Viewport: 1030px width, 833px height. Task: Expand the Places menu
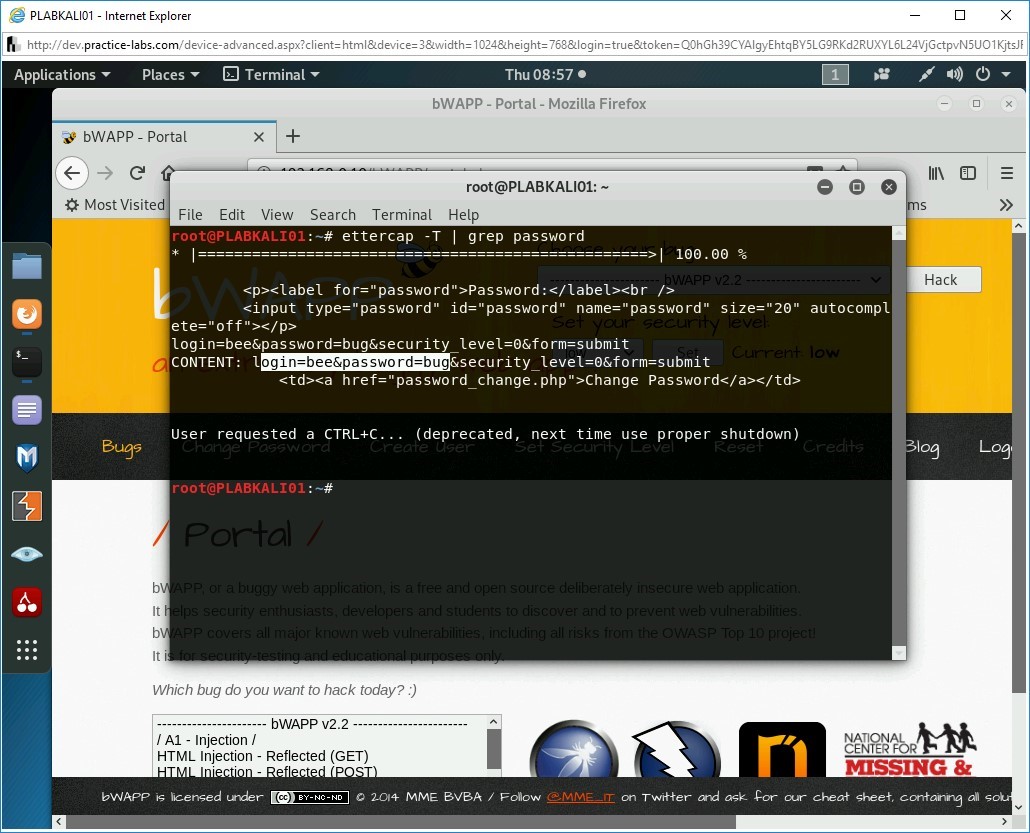click(170, 75)
